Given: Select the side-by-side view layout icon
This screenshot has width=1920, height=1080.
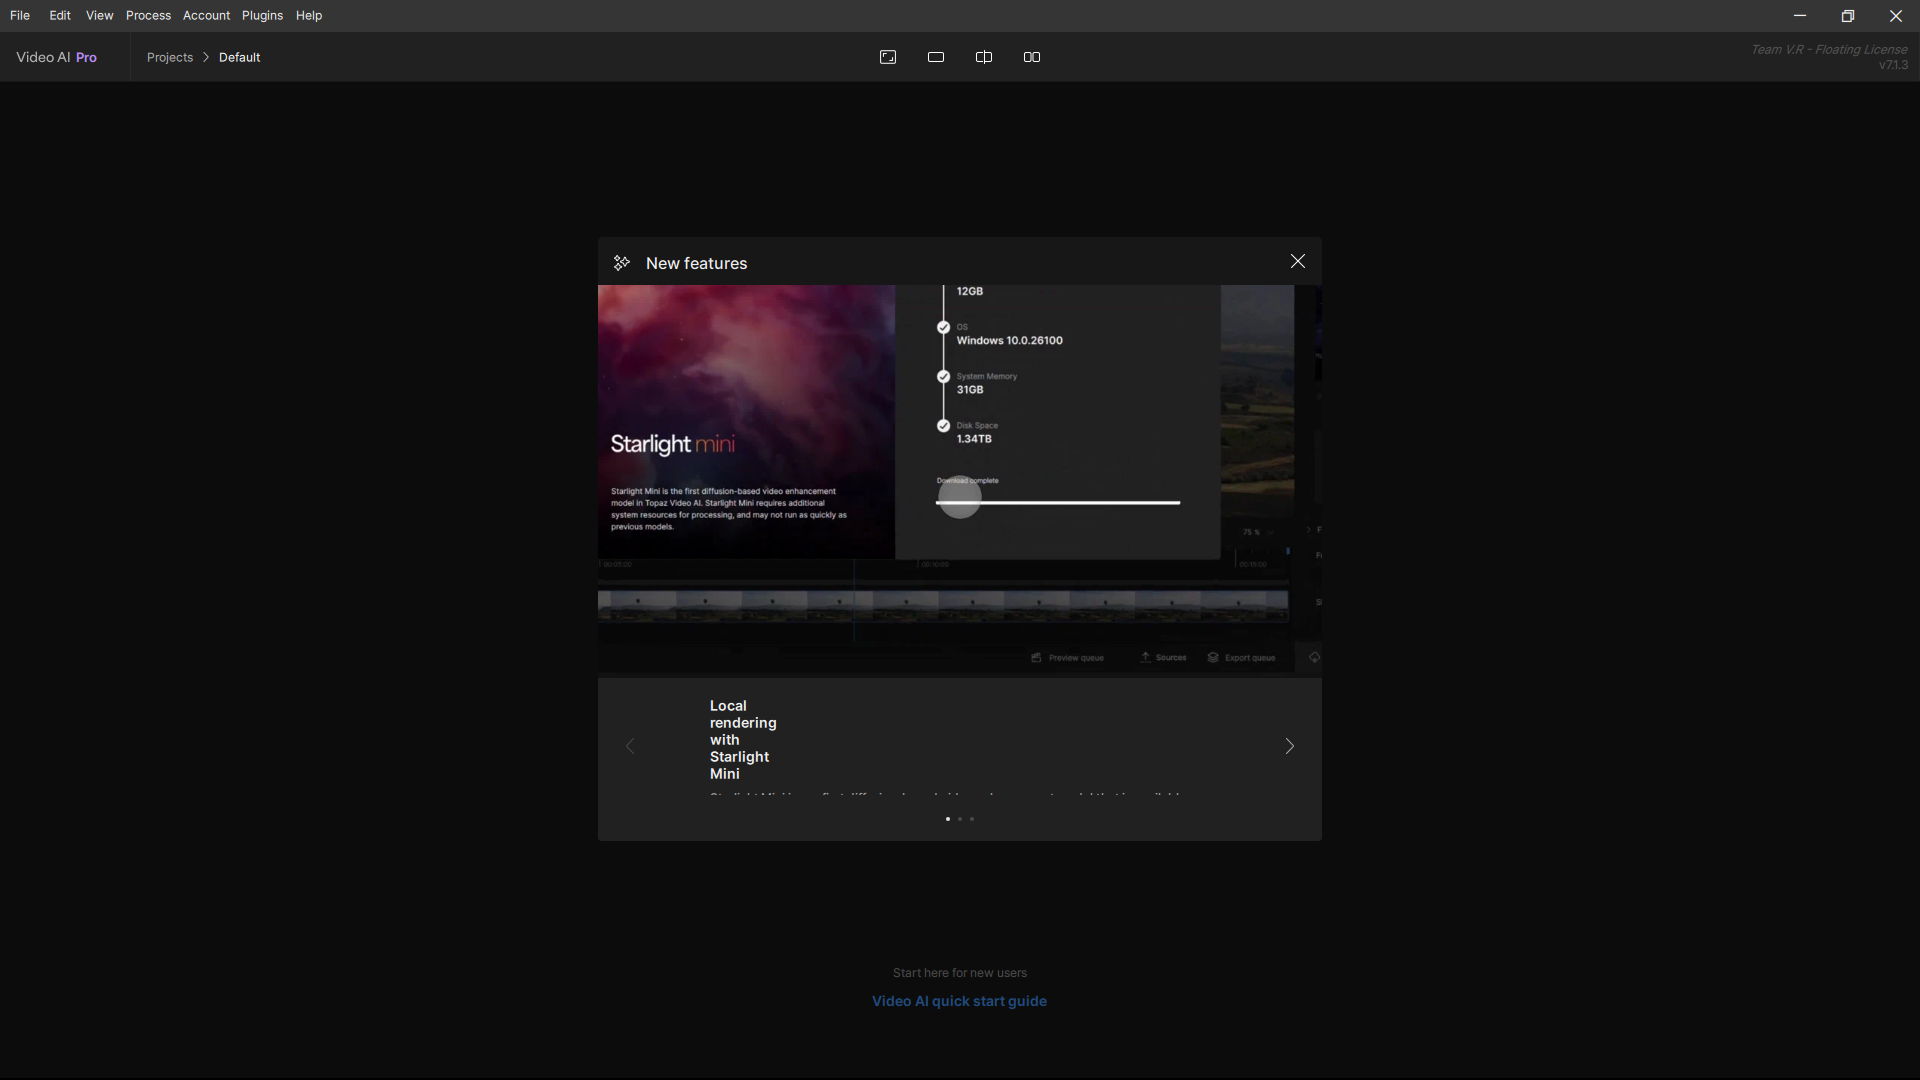Looking at the screenshot, I should point(1032,57).
